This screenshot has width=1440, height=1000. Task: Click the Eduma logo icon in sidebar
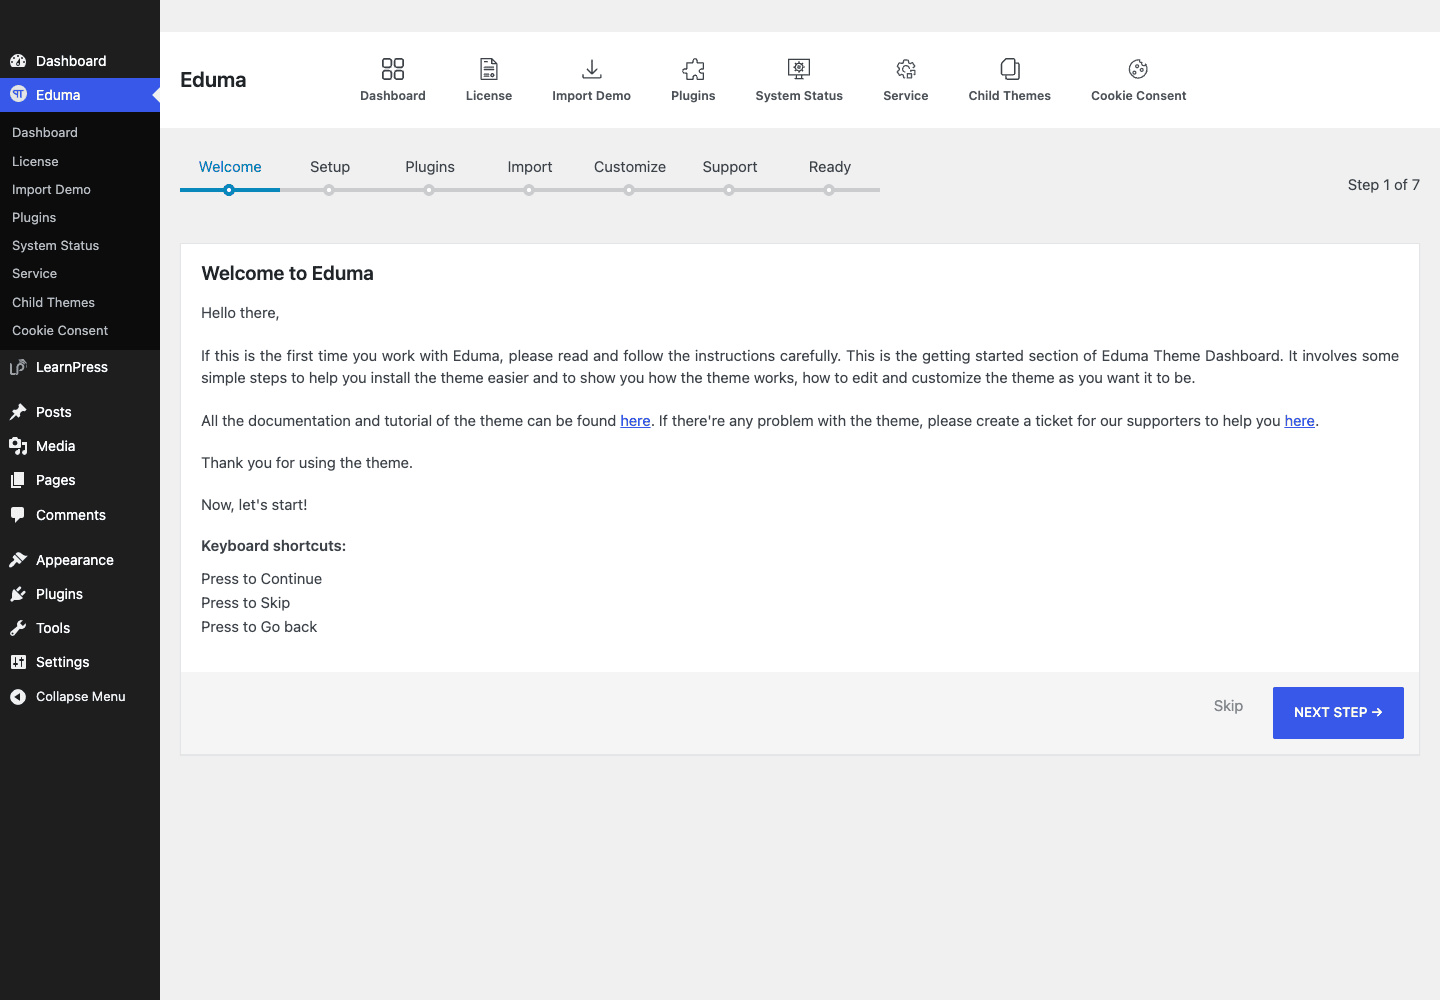(18, 94)
